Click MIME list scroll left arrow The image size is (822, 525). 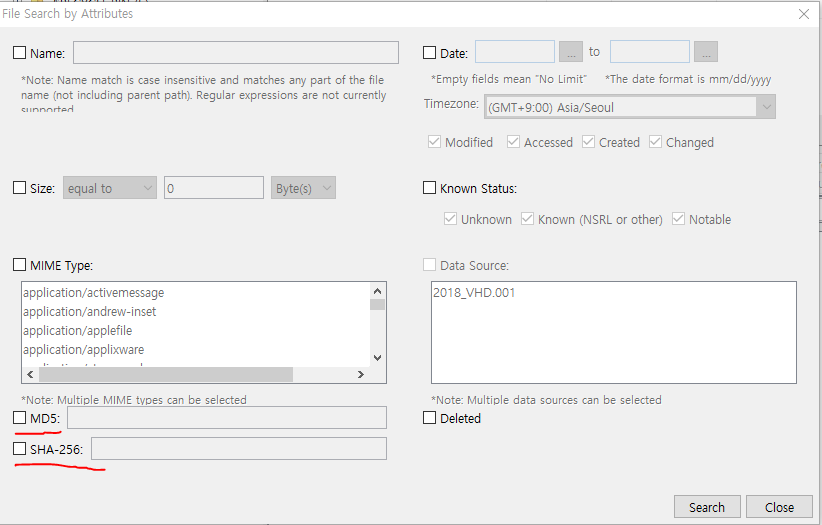[30, 374]
